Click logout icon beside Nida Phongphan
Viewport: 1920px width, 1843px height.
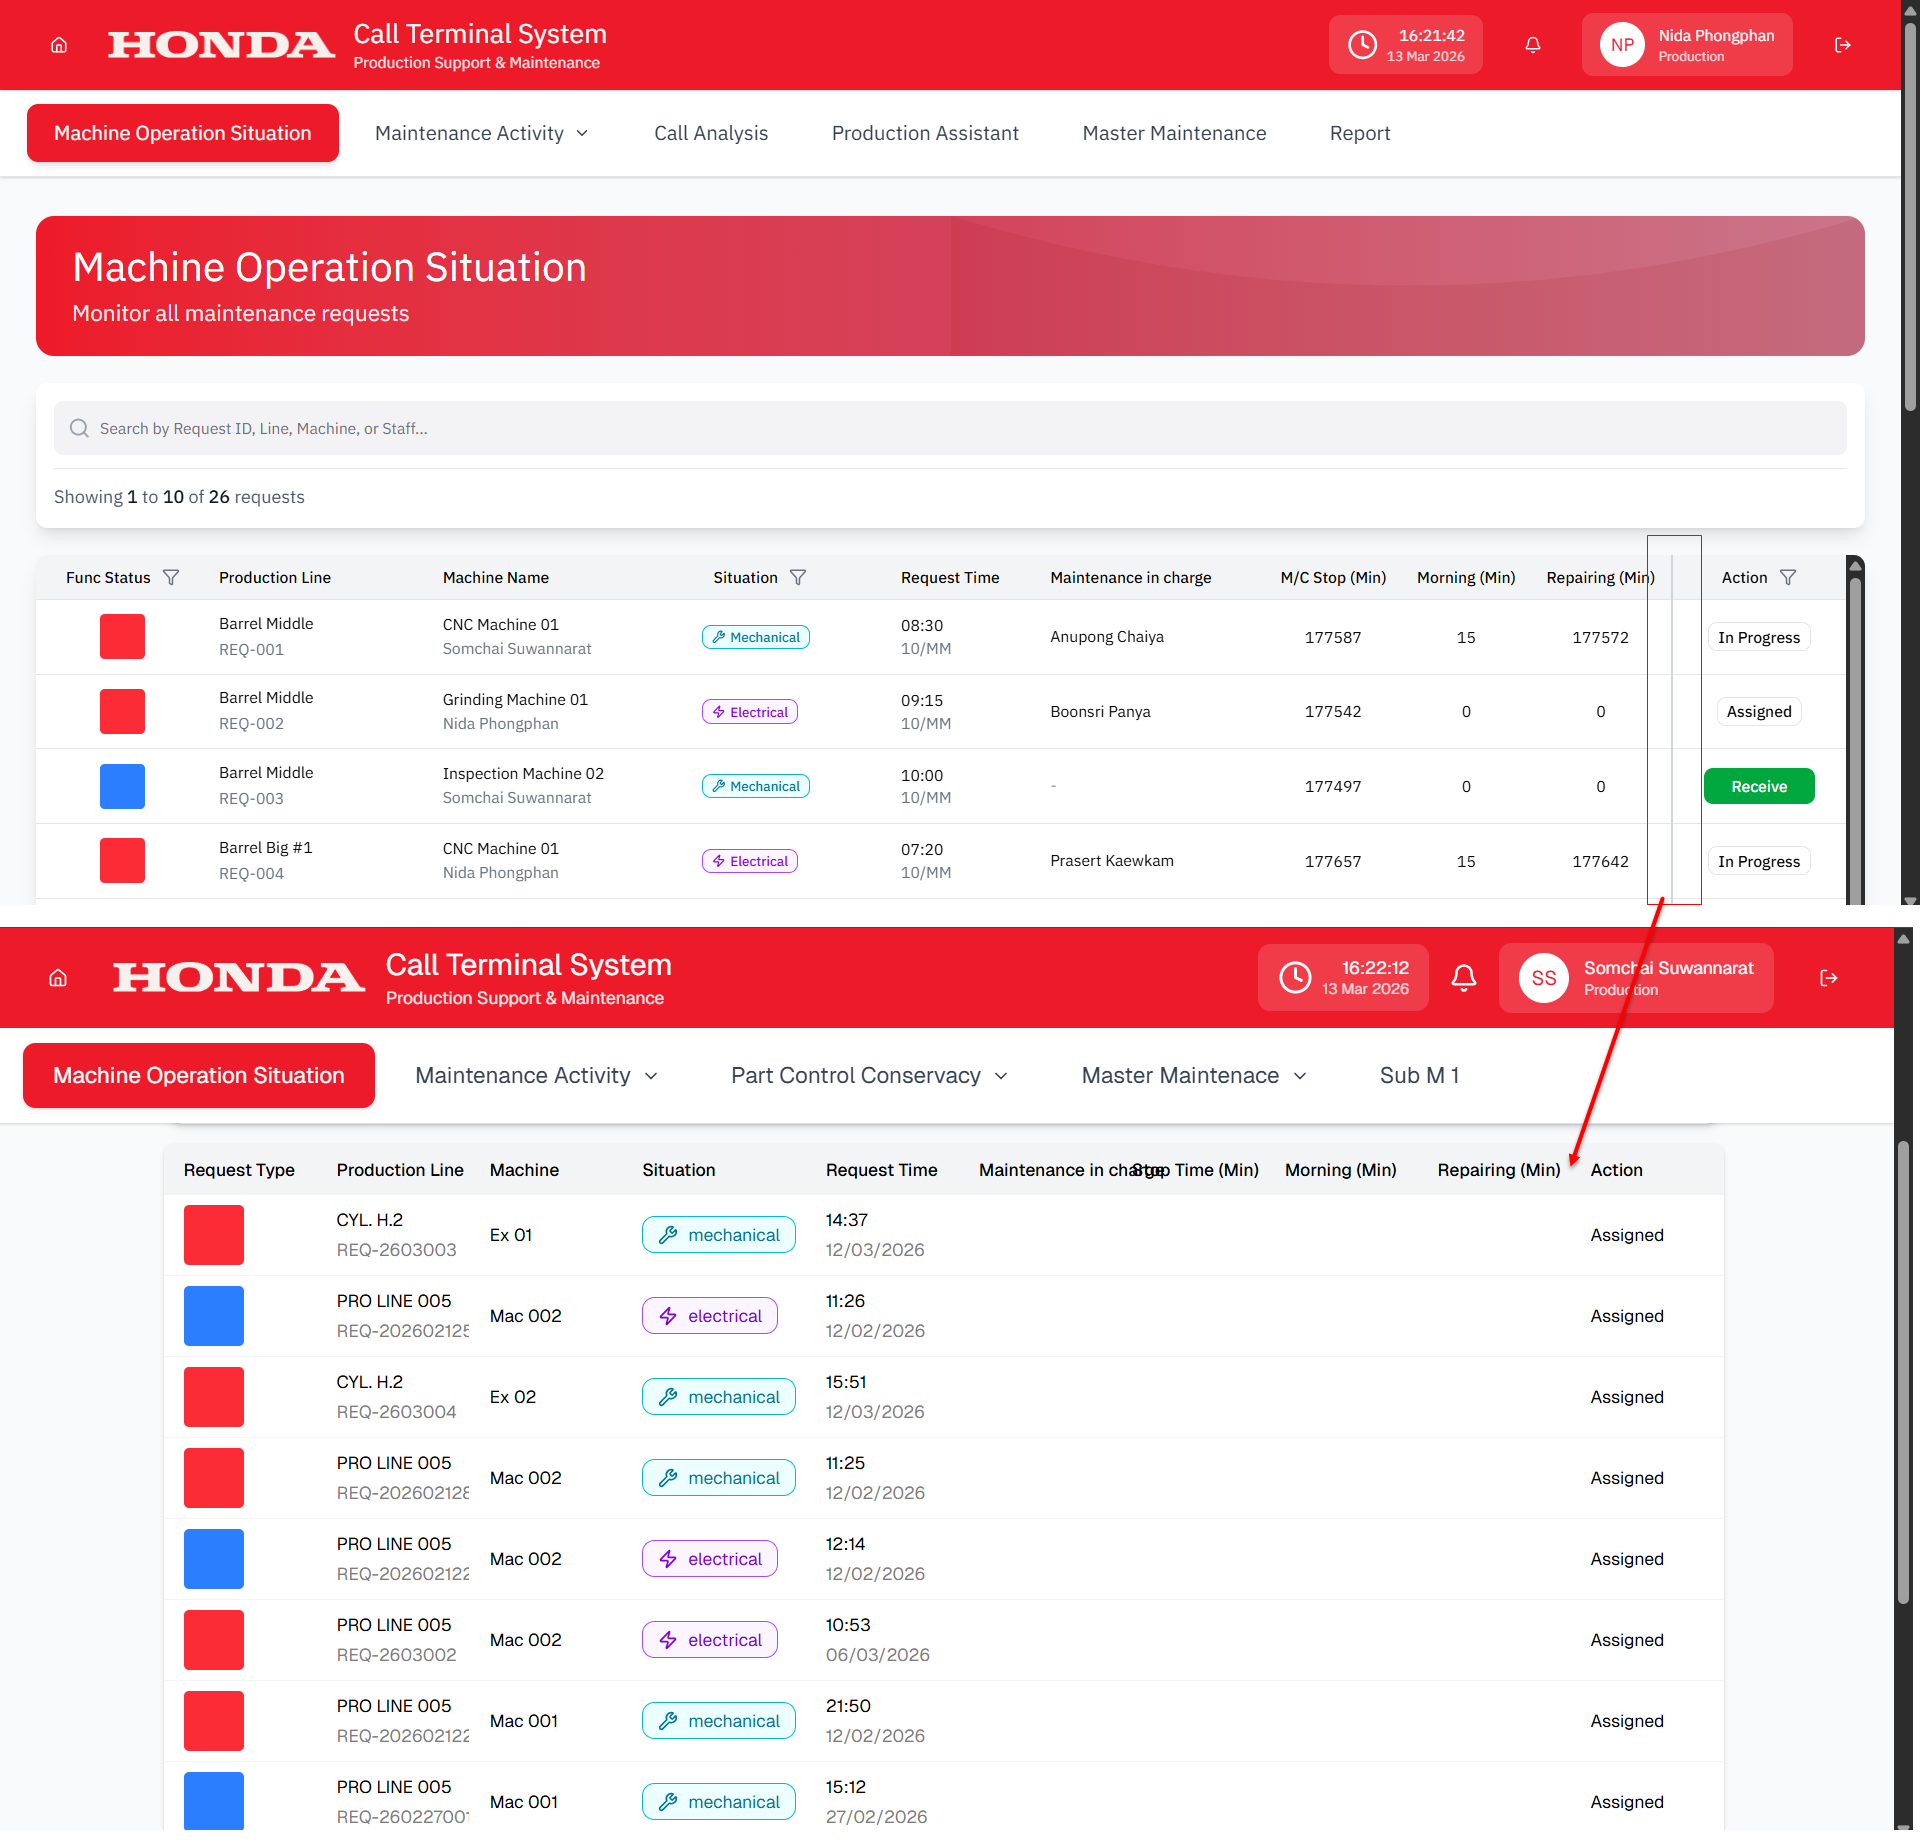coord(1842,45)
